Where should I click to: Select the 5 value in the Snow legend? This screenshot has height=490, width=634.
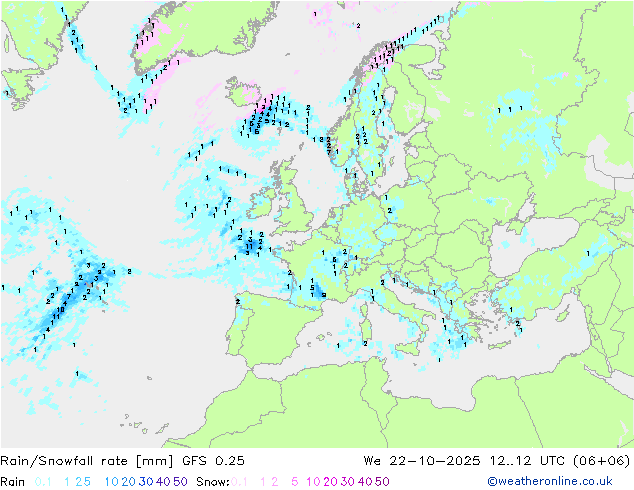click(x=294, y=482)
